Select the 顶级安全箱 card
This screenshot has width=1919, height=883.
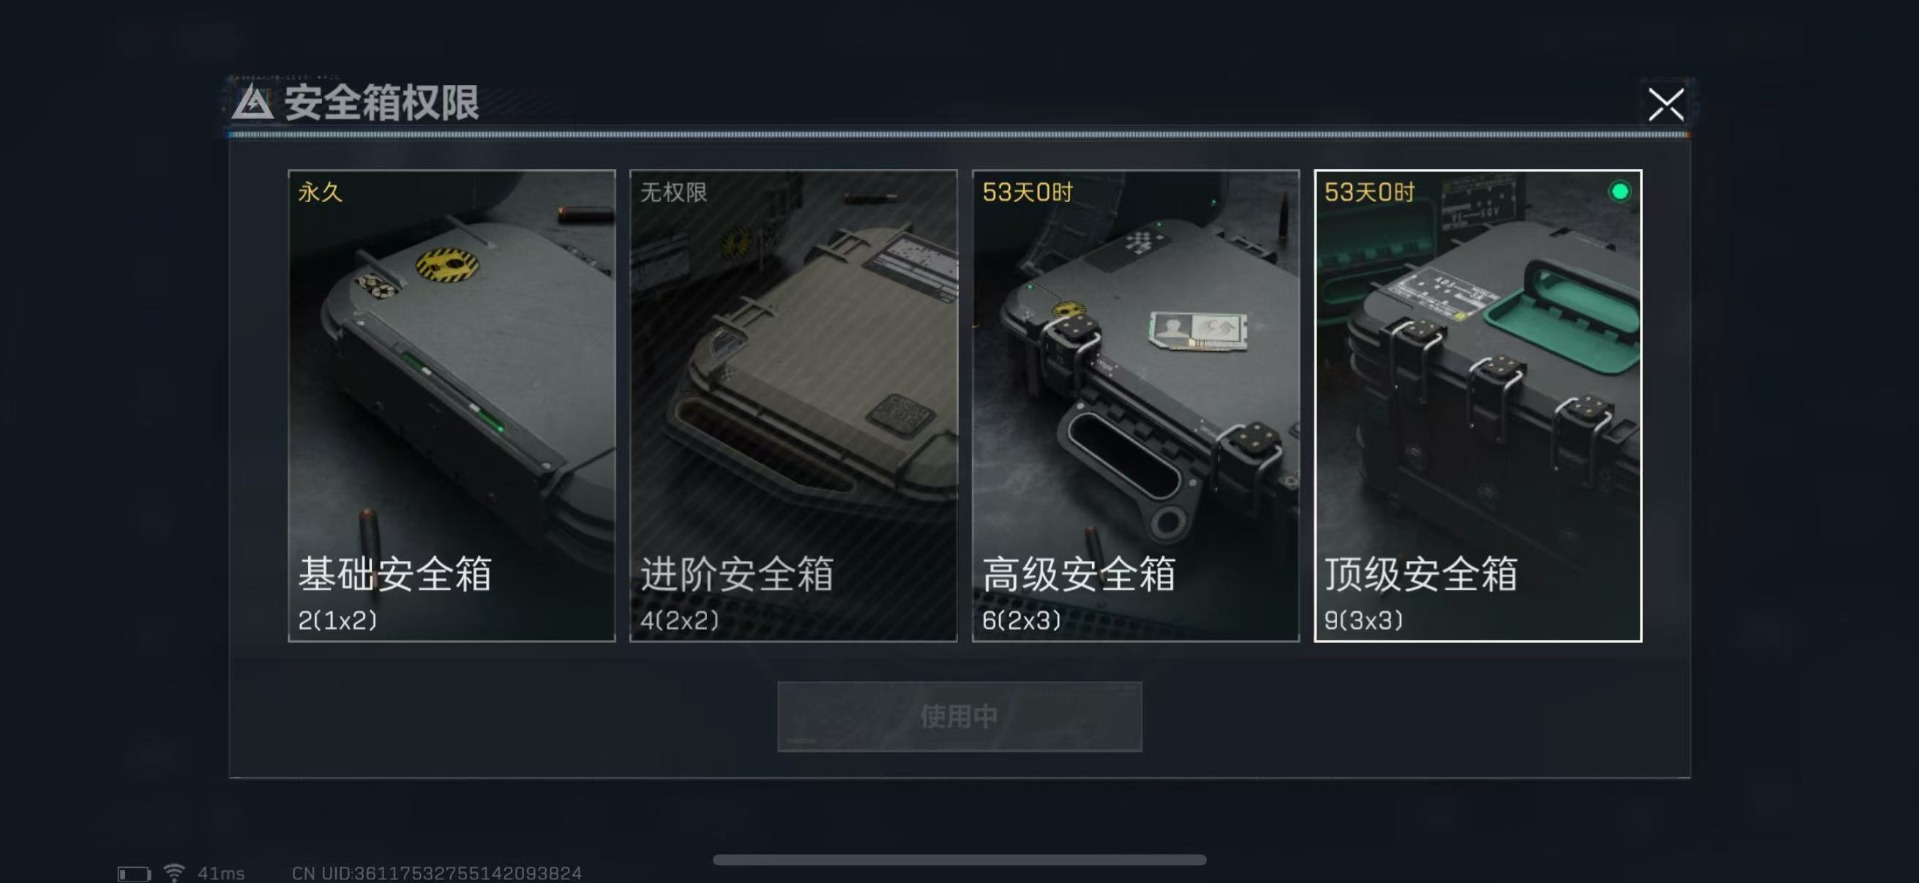click(1478, 405)
